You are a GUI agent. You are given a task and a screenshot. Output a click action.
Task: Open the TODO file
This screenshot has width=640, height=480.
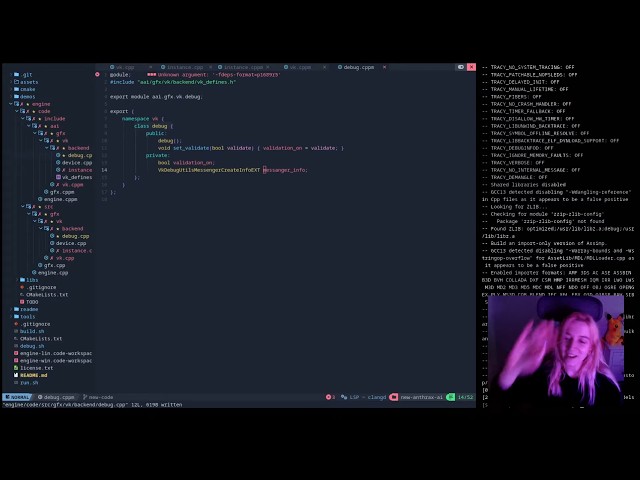tap(29, 302)
